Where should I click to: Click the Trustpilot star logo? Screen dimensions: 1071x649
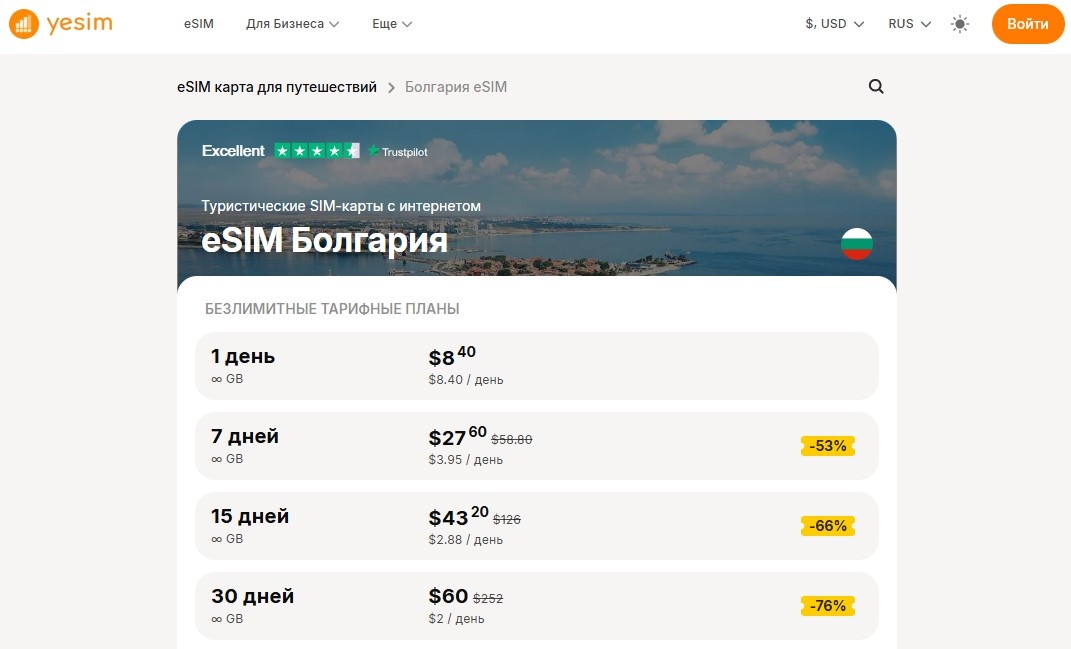tap(371, 151)
